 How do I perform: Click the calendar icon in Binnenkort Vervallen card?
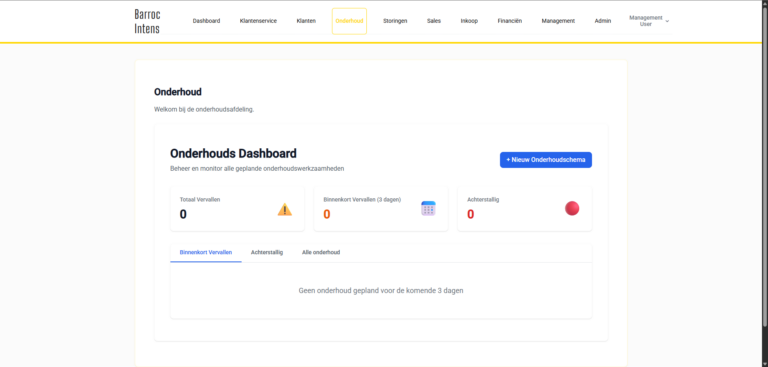(428, 208)
